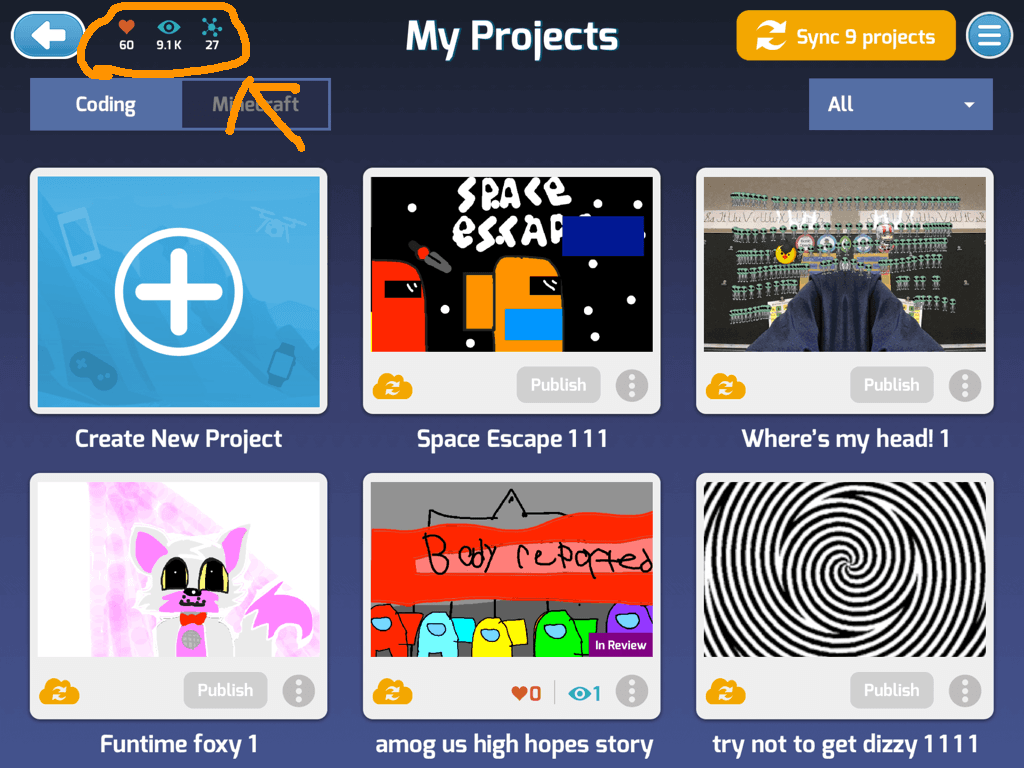Image resolution: width=1024 pixels, height=768 pixels.
Task: Click cloud sync icon on try not to get dizzy
Action: (726, 692)
